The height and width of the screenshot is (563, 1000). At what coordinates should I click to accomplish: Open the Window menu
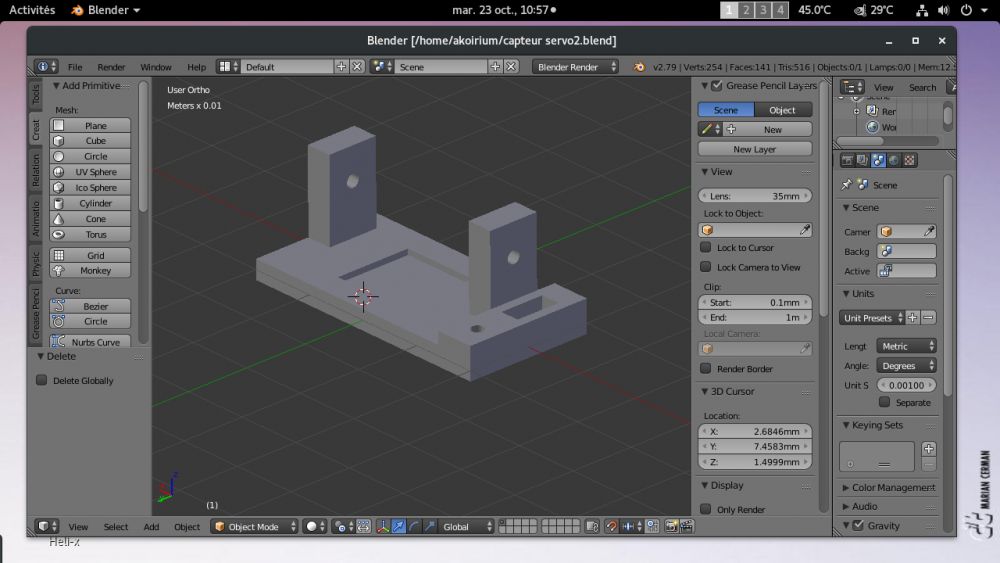click(156, 67)
